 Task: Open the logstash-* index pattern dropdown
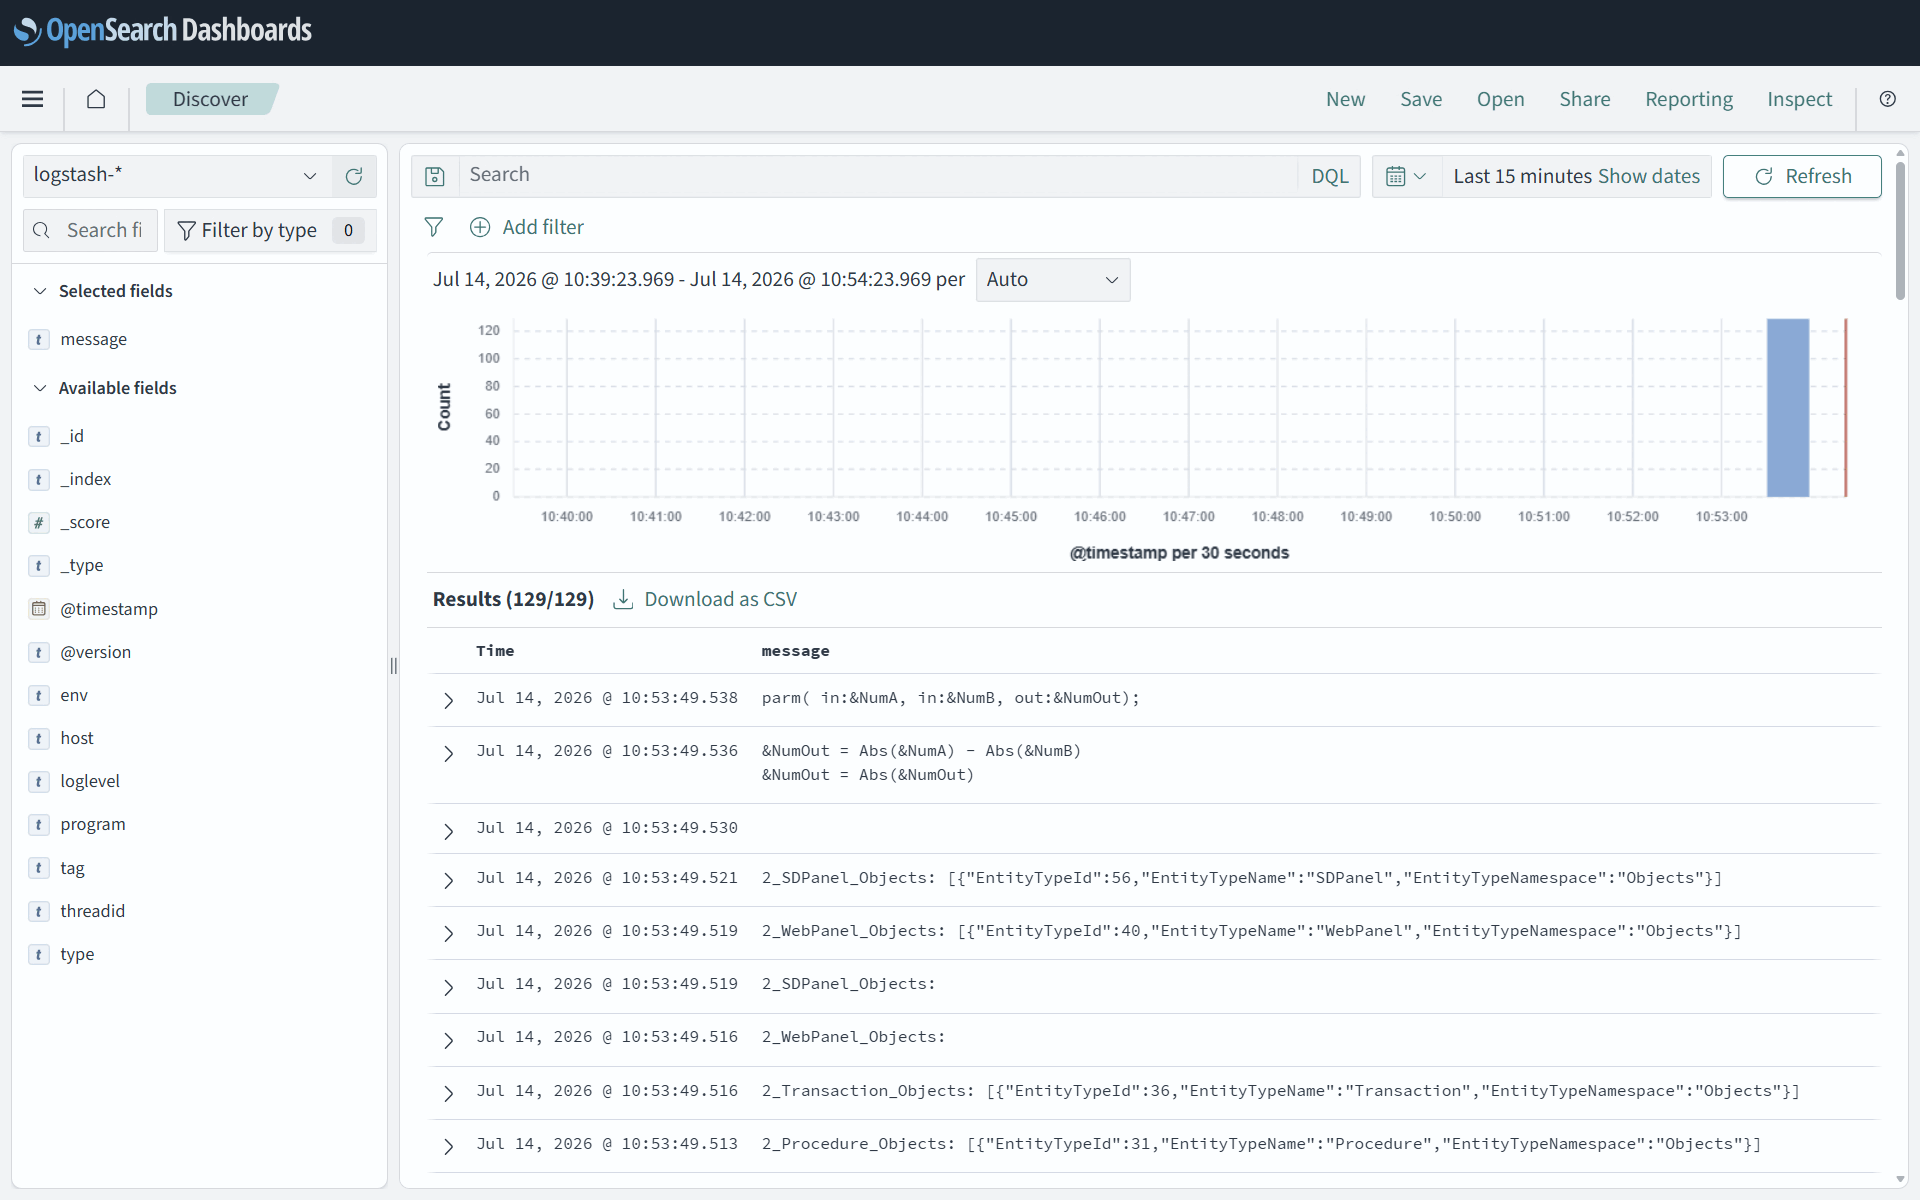(x=176, y=176)
